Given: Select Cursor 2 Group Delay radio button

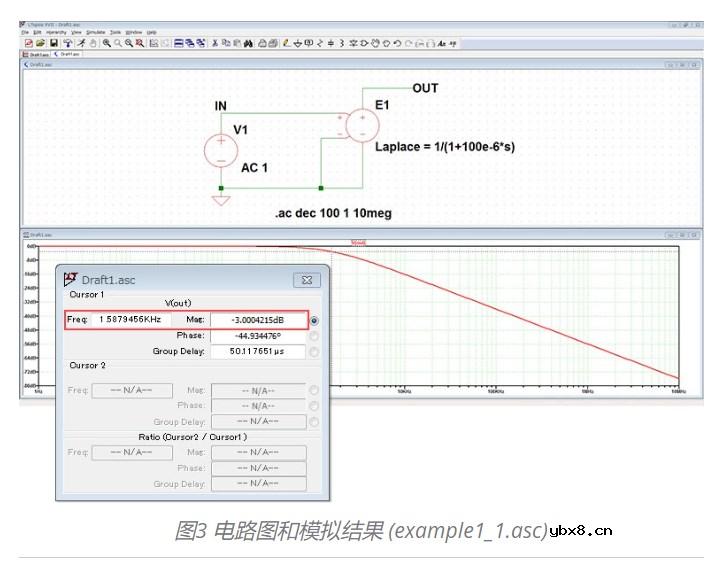Looking at the screenshot, I should [x=314, y=422].
